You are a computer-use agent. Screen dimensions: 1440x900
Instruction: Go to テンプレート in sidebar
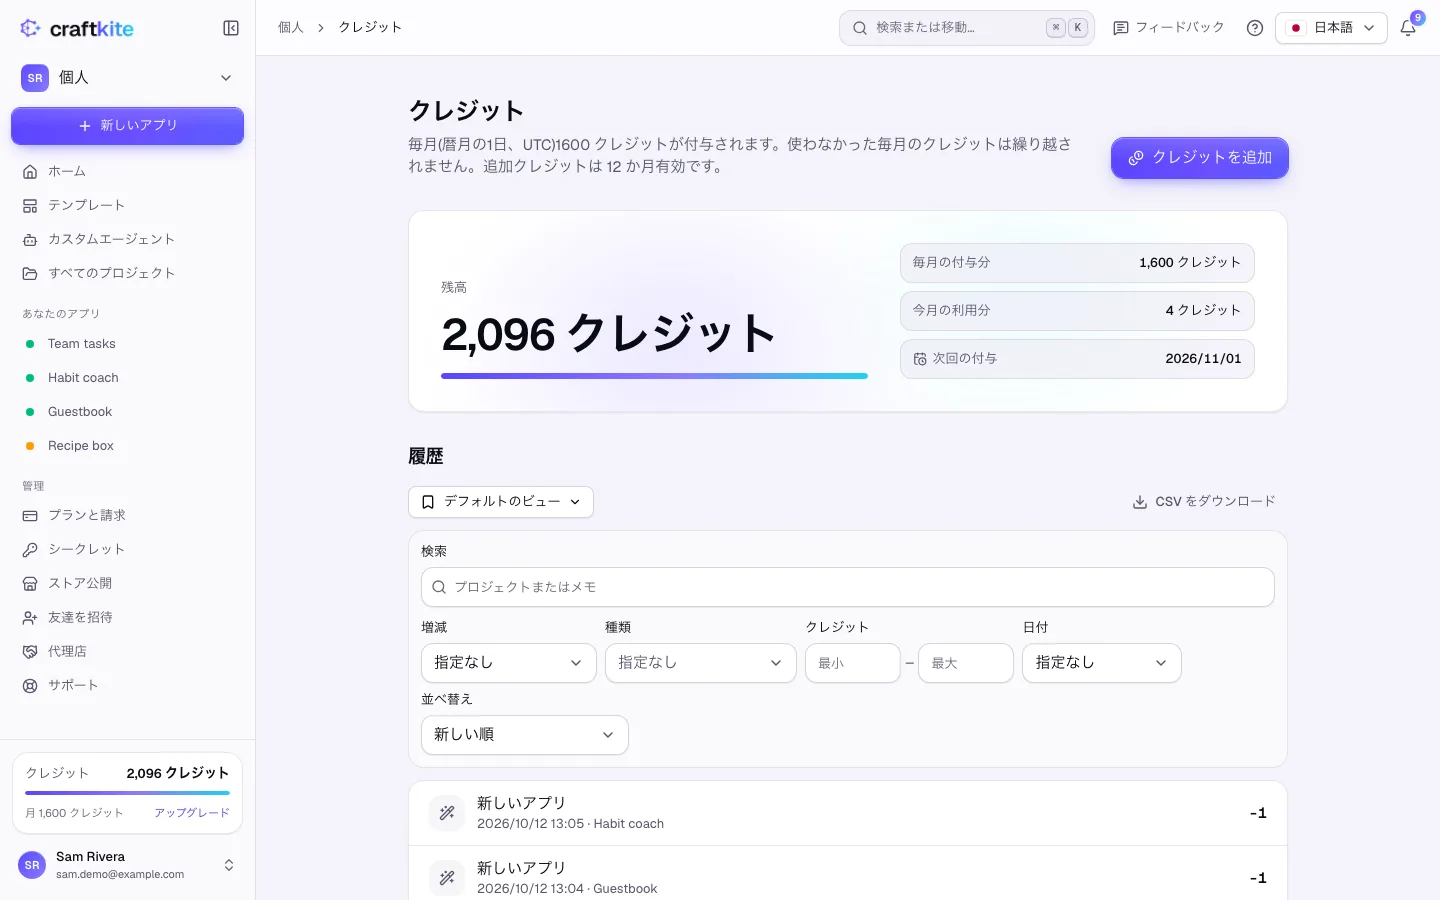click(127, 205)
